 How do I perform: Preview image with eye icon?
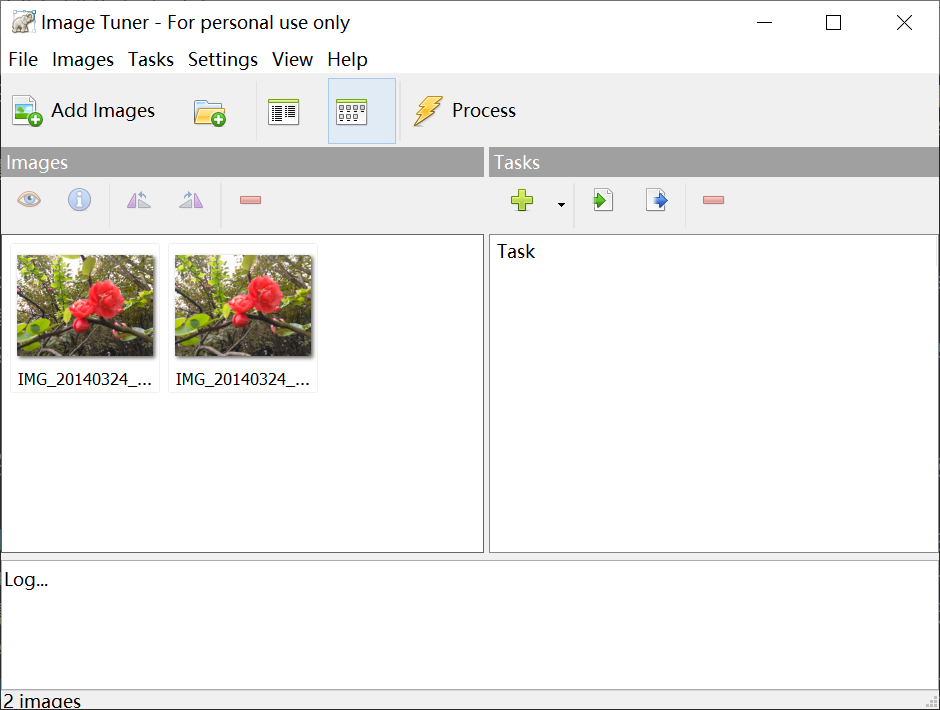pos(29,200)
